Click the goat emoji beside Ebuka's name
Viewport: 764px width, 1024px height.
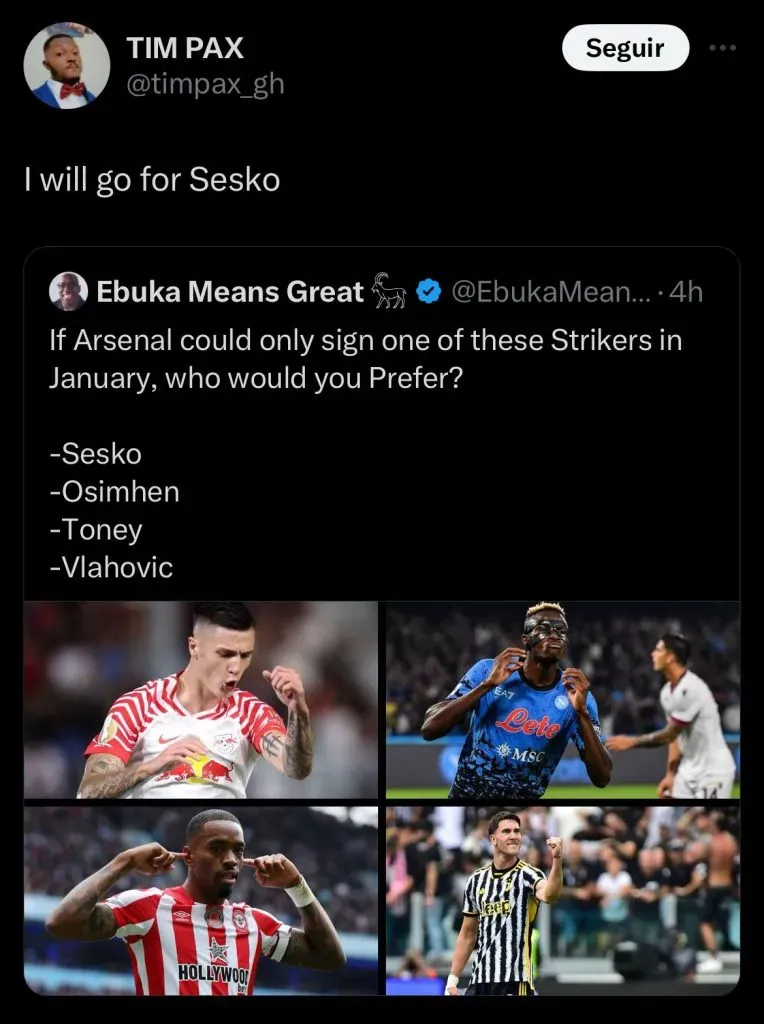point(389,291)
